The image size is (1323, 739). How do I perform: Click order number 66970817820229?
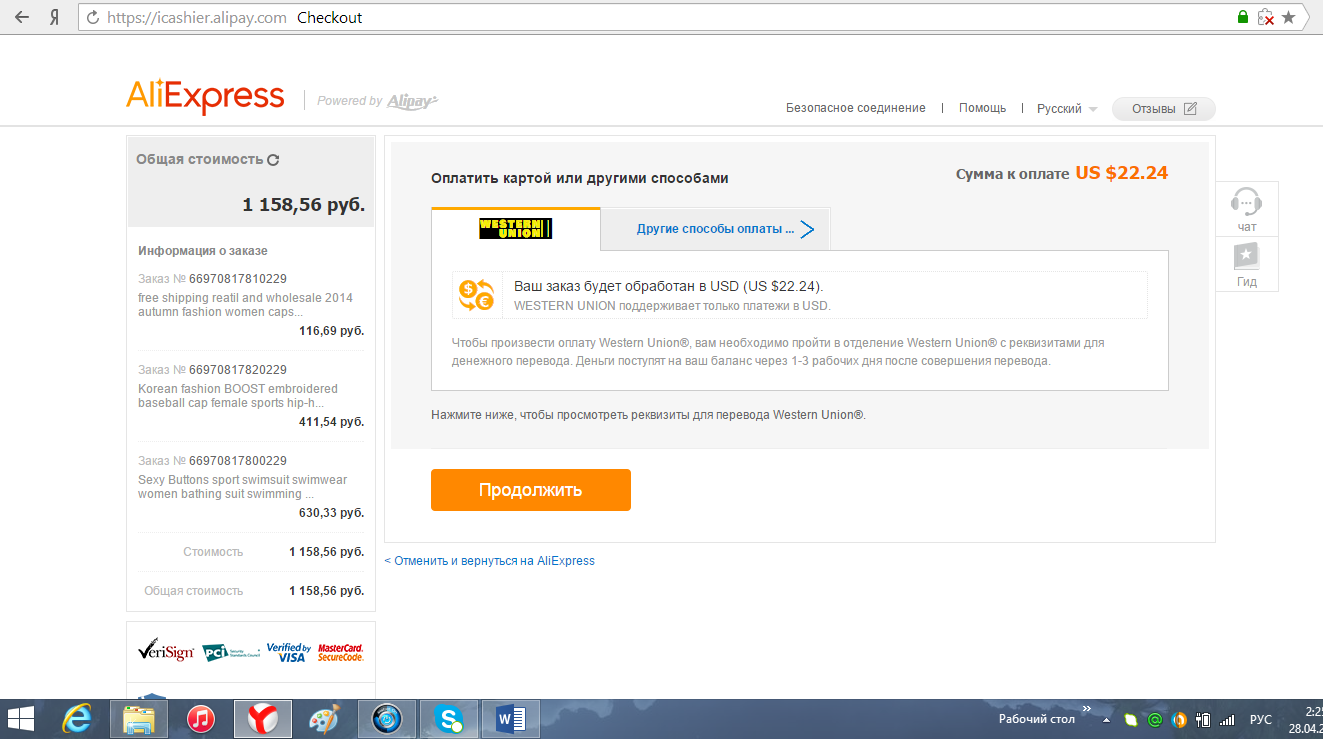238,370
